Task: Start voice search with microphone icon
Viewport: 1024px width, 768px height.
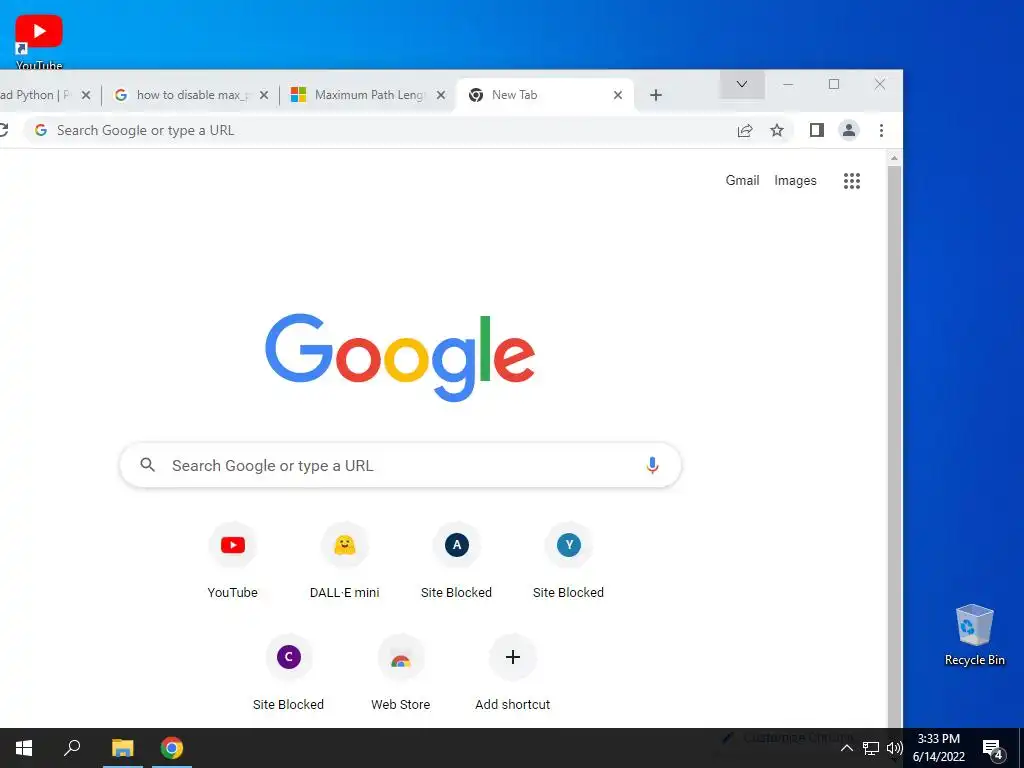Action: click(652, 465)
